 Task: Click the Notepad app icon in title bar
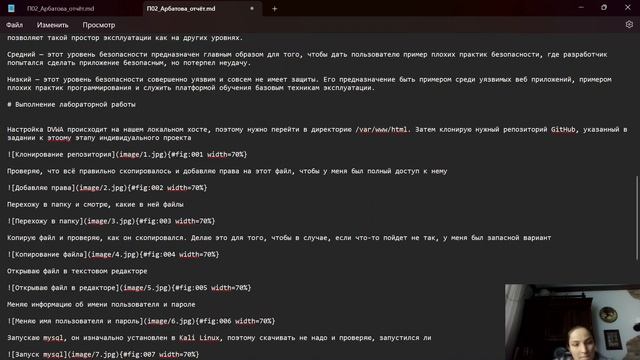pyautogui.click(x=11, y=8)
